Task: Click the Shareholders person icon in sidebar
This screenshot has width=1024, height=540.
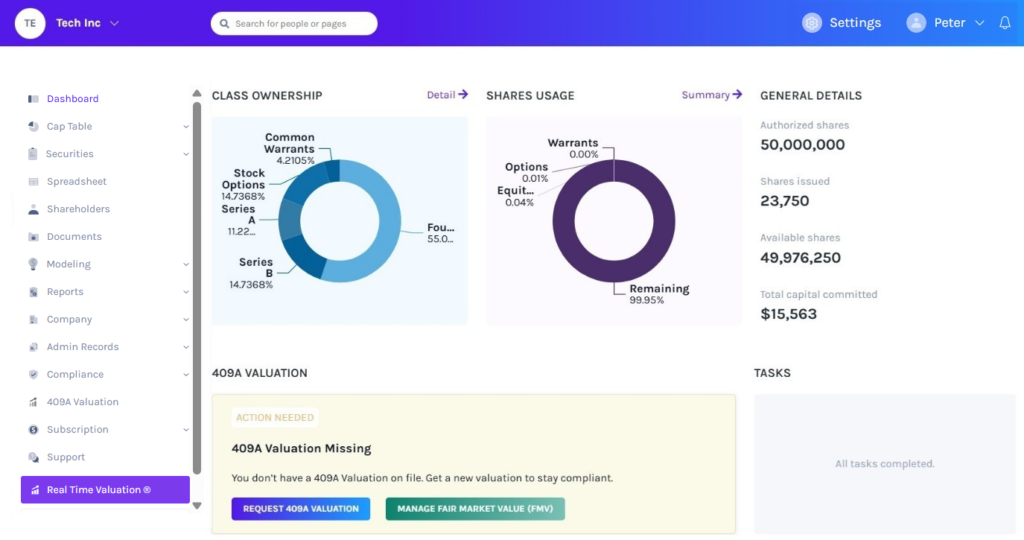Action: coord(34,209)
